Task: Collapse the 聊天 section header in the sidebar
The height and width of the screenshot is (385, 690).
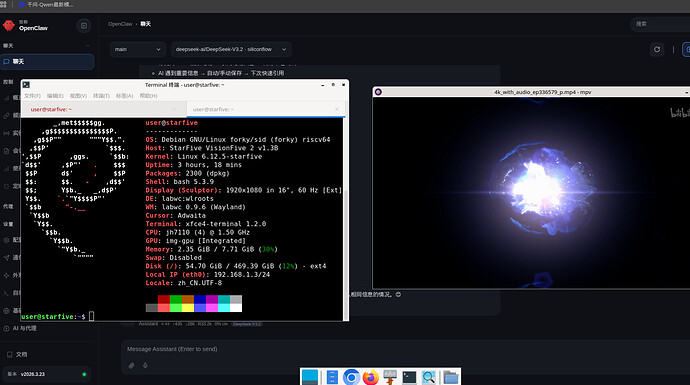Action: 47,46
